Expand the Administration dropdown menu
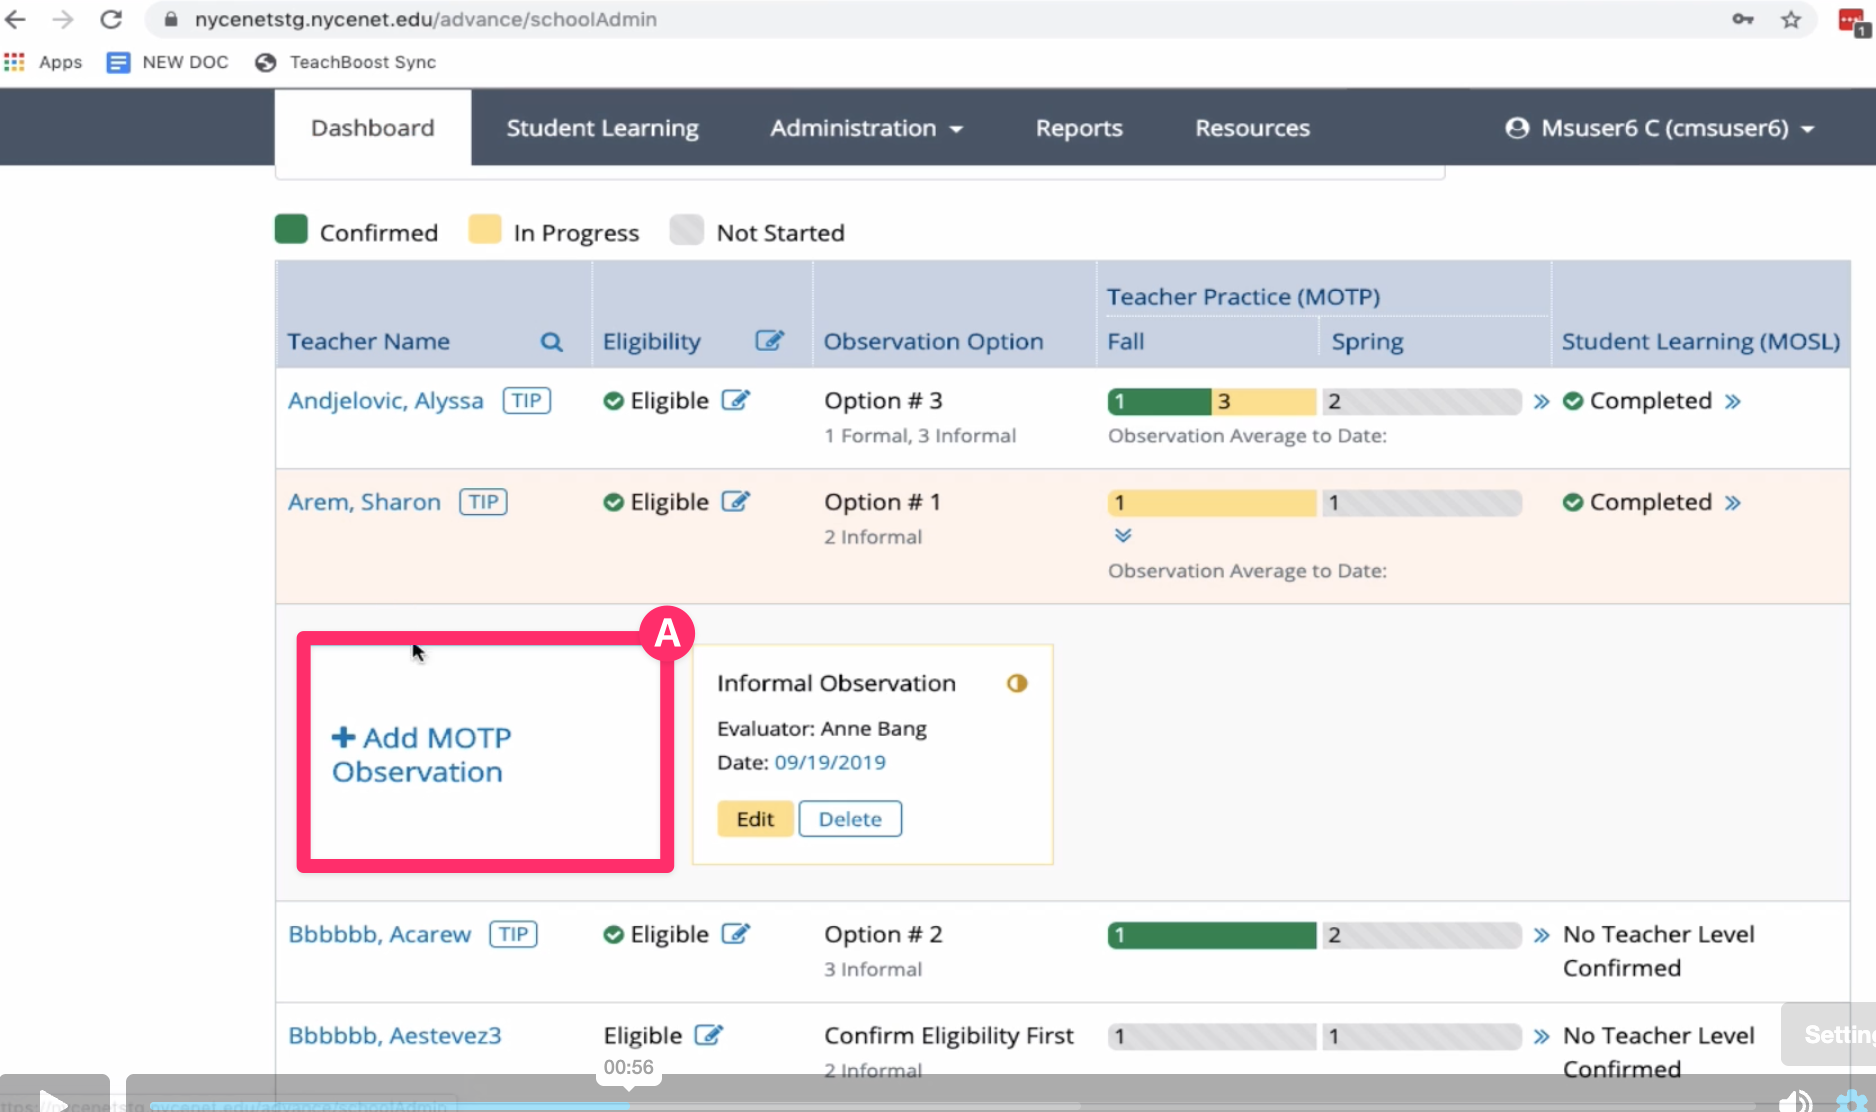 point(866,128)
